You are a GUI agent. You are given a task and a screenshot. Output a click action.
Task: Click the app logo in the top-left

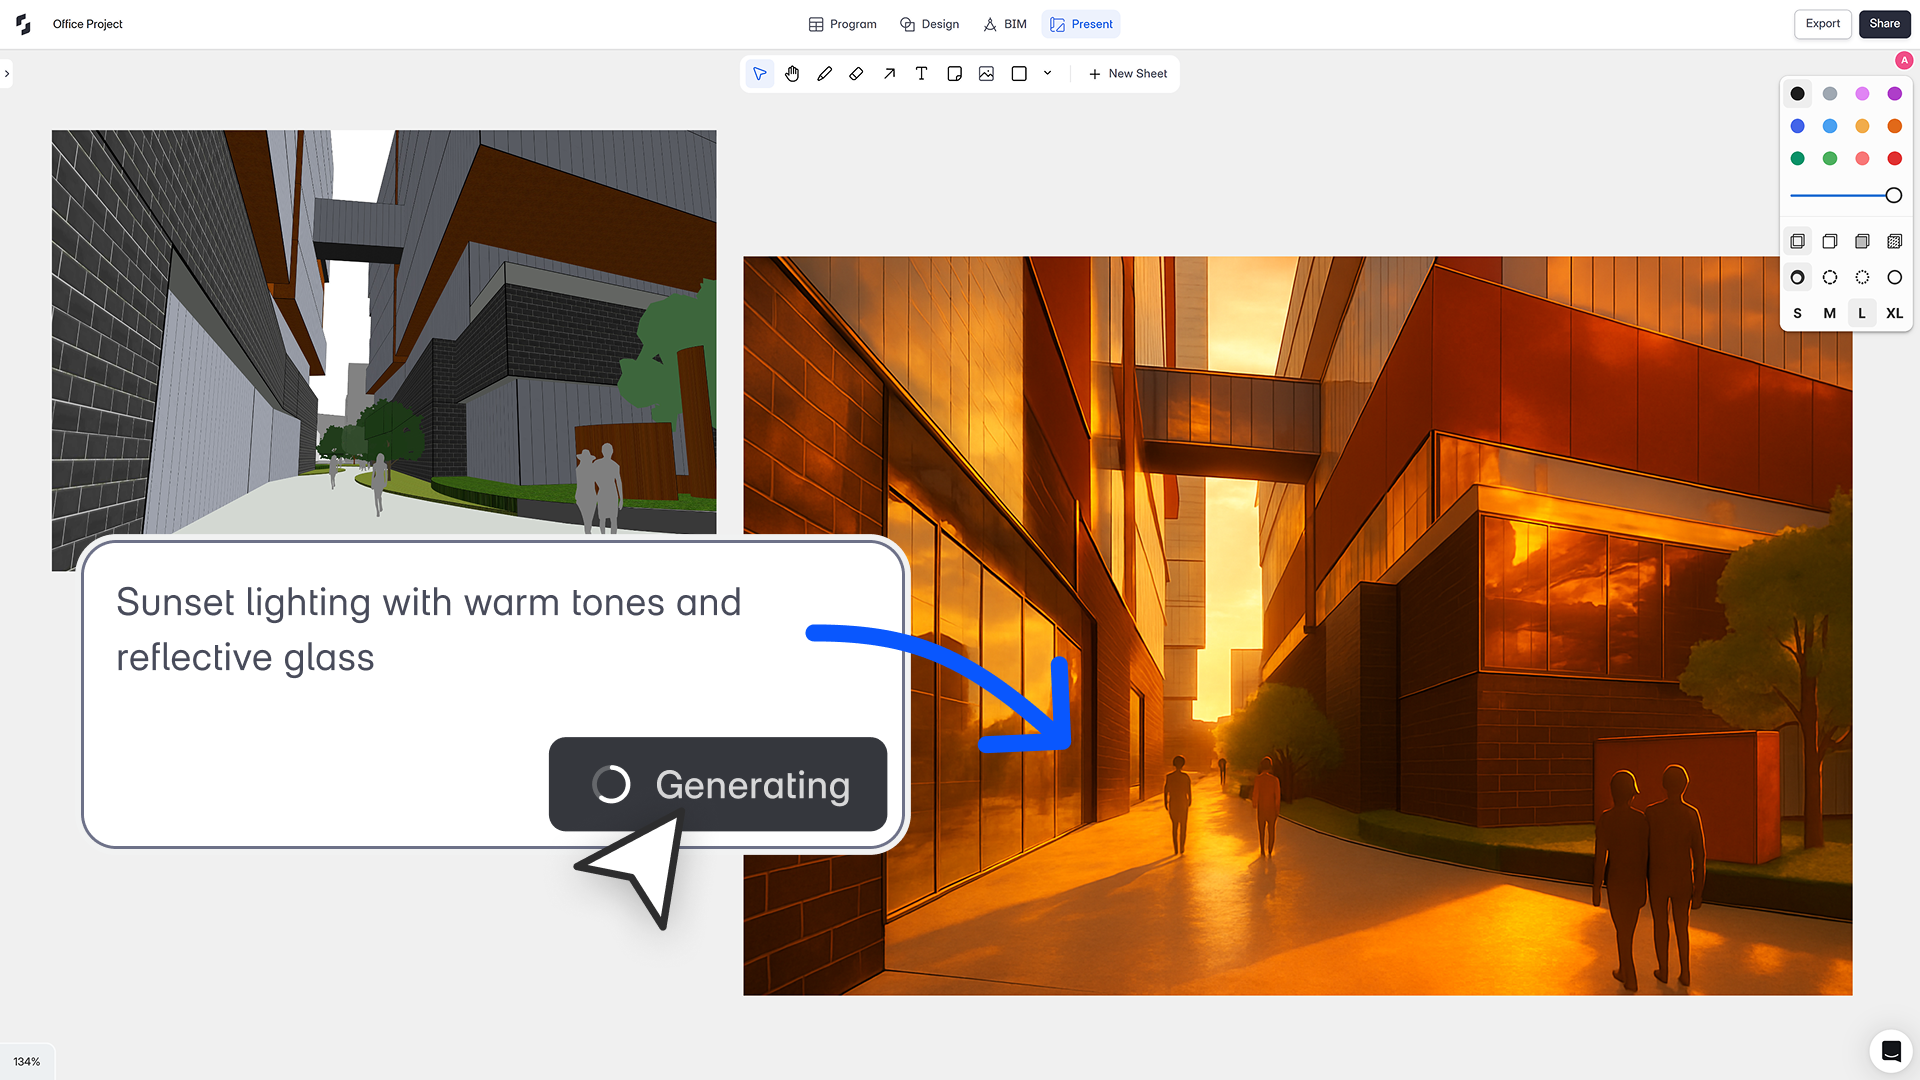(x=23, y=24)
